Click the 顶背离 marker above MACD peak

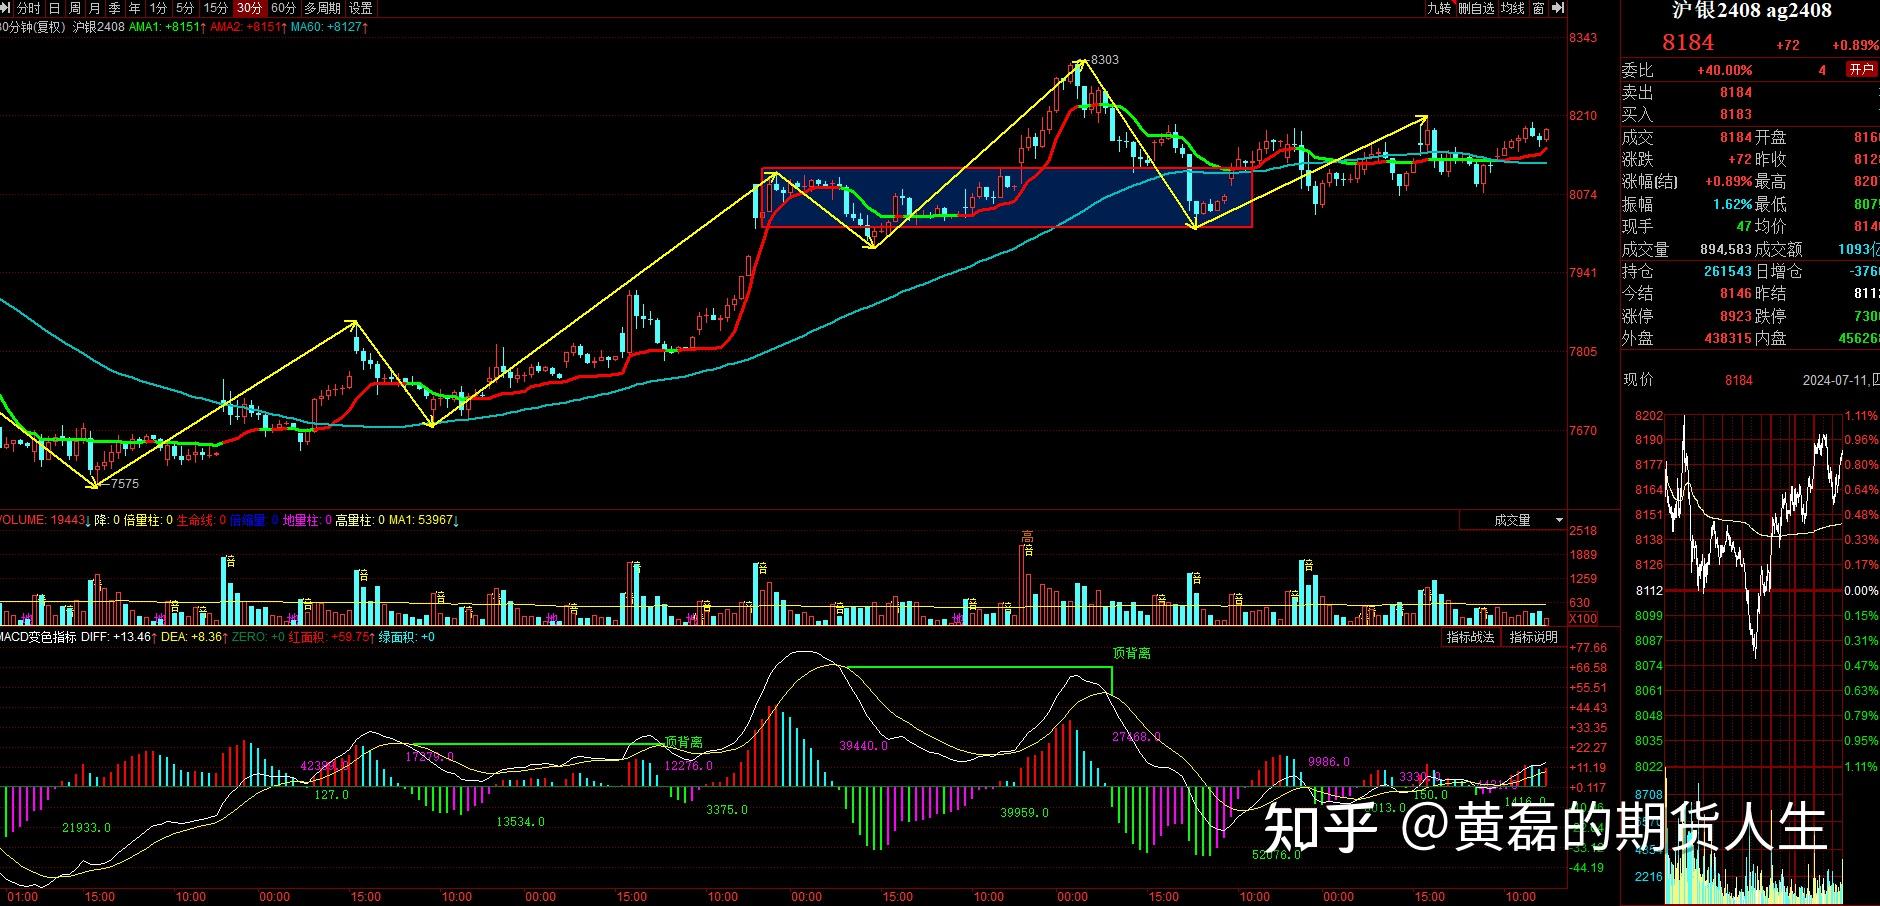[x=1131, y=653]
